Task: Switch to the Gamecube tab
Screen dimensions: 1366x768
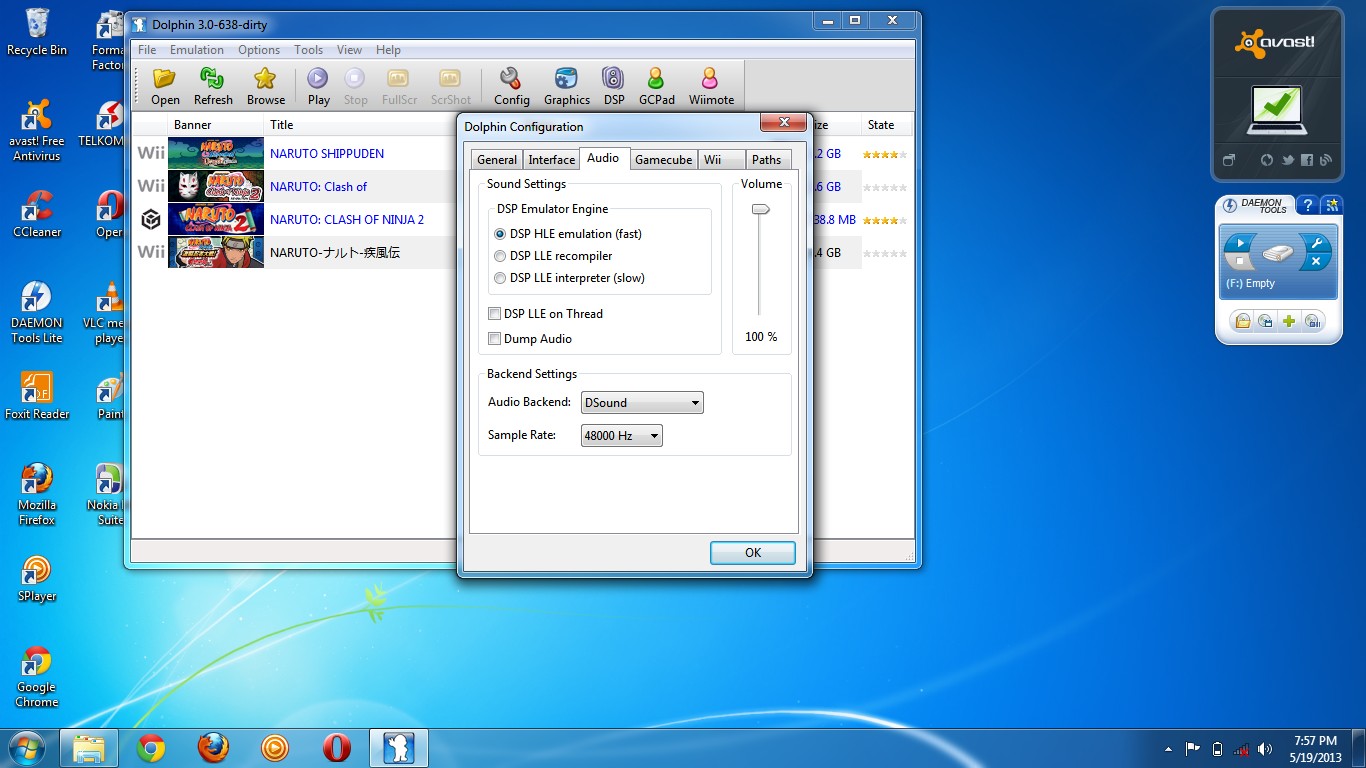Action: 664,160
